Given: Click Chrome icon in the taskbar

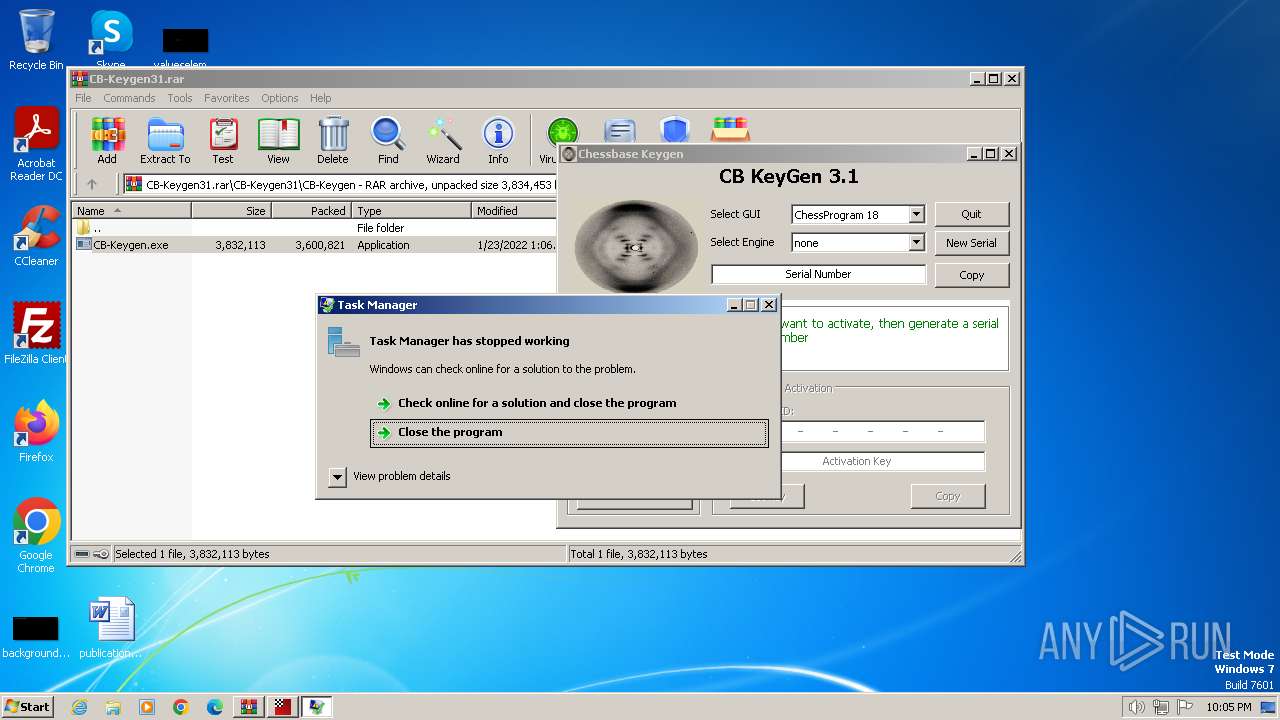Looking at the screenshot, I should tap(181, 707).
